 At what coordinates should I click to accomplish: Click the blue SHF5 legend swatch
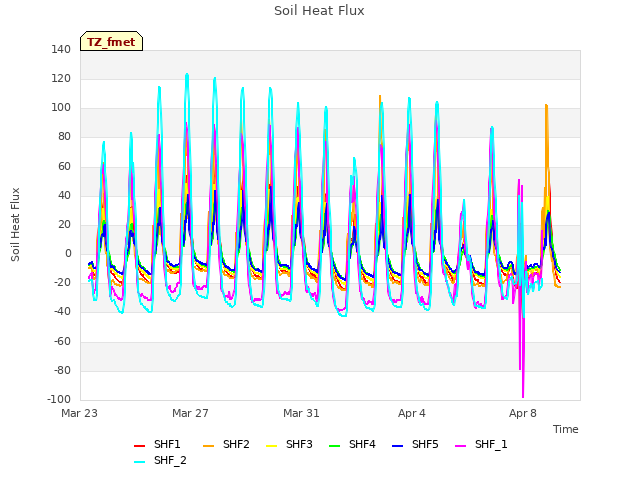398,446
